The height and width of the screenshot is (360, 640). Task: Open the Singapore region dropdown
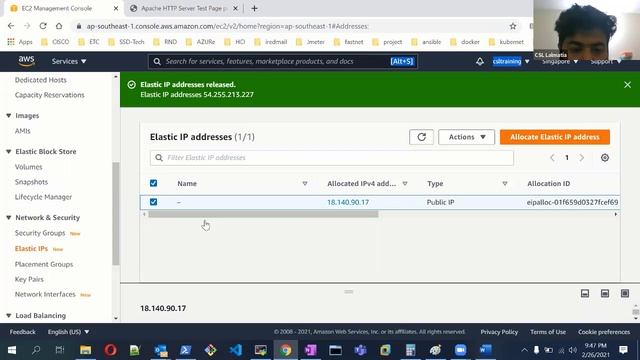tap(560, 61)
